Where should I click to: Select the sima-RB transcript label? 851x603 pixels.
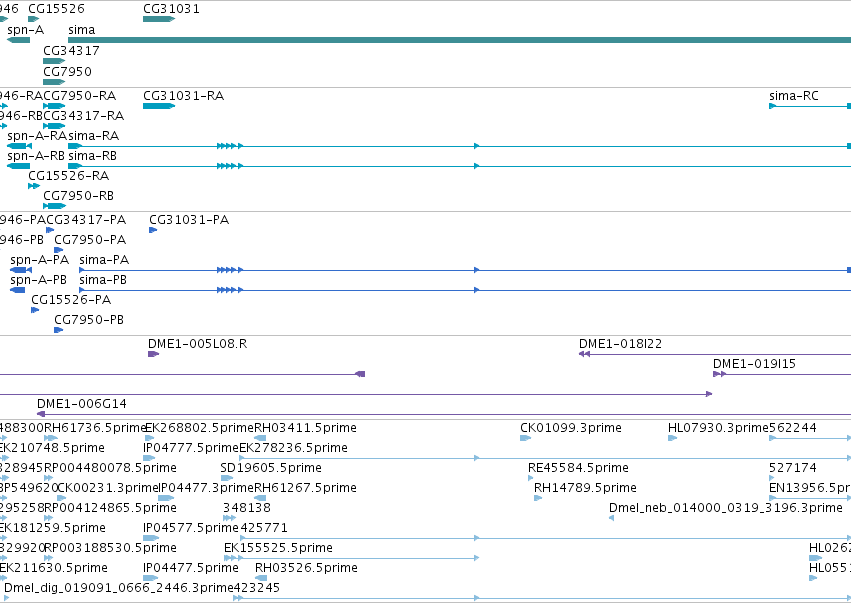click(x=92, y=156)
